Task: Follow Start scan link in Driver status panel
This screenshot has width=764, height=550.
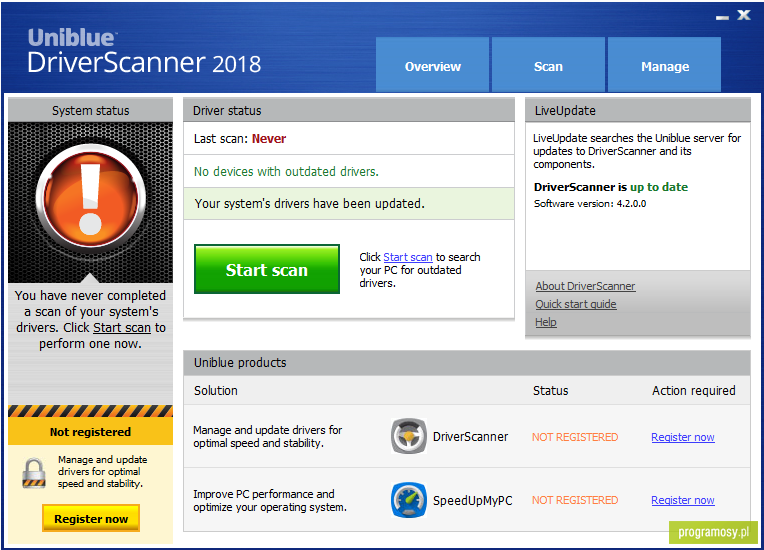Action: 408,257
